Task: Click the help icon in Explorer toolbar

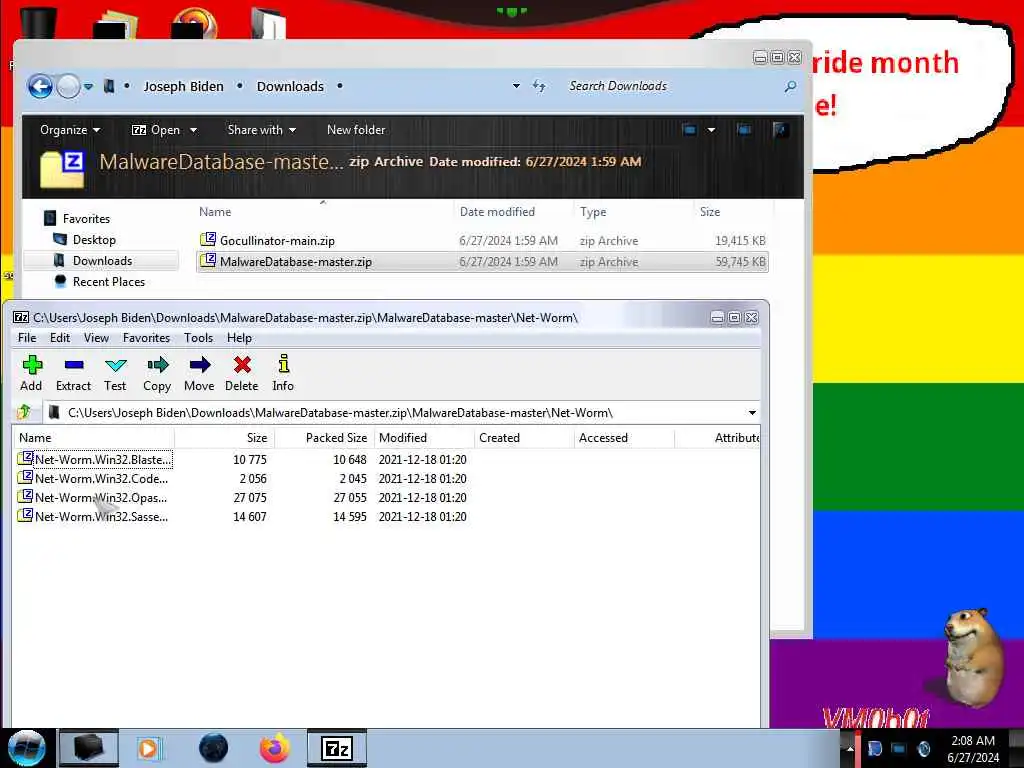Action: [x=780, y=129]
